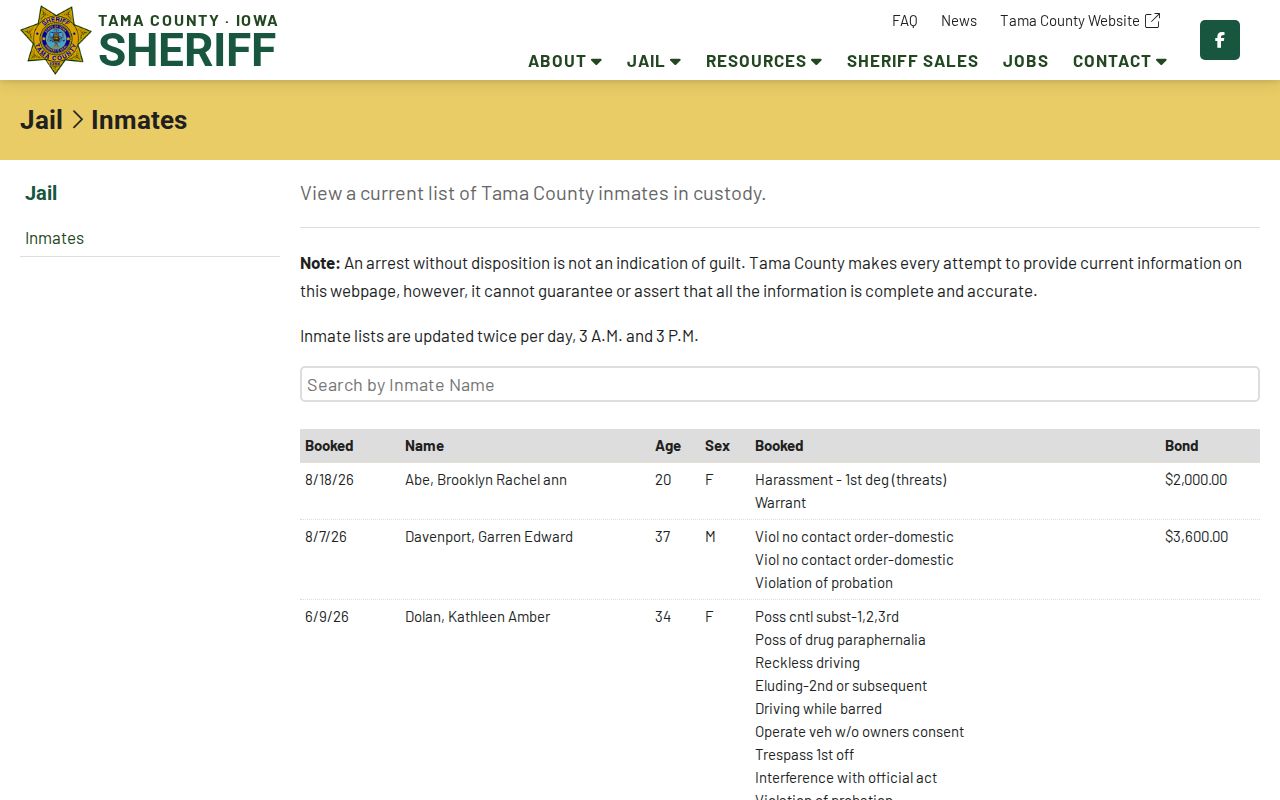
Task: Open the Facebook page icon
Action: (x=1220, y=40)
